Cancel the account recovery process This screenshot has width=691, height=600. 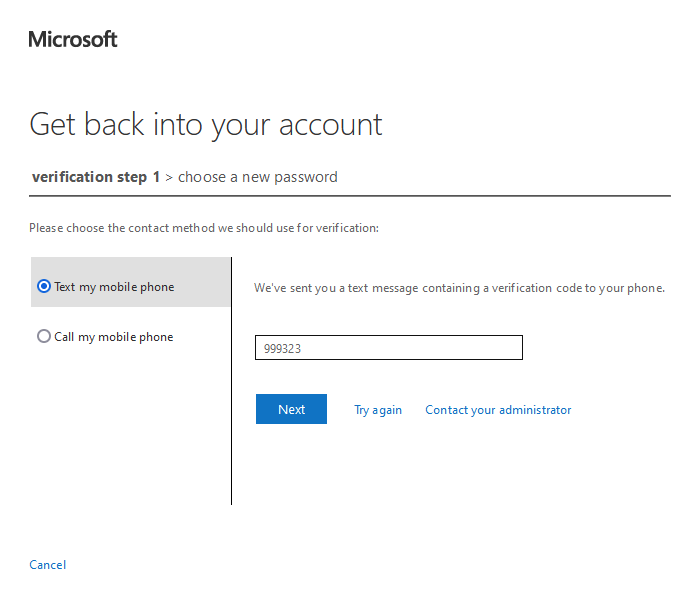(48, 565)
